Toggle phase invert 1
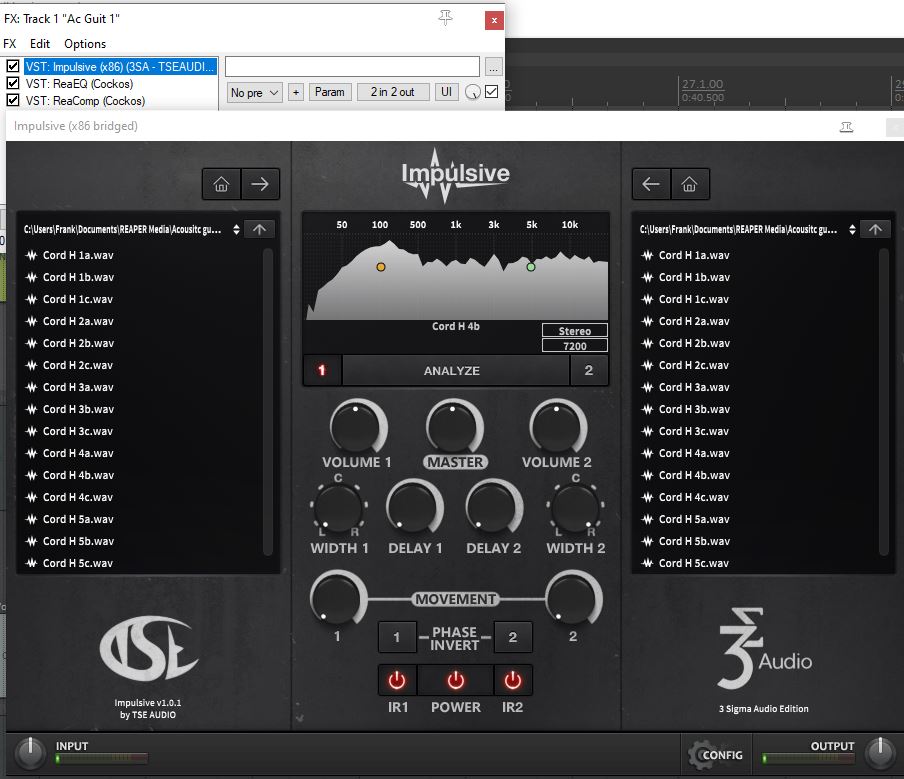Image resolution: width=904 pixels, height=779 pixels. point(397,637)
